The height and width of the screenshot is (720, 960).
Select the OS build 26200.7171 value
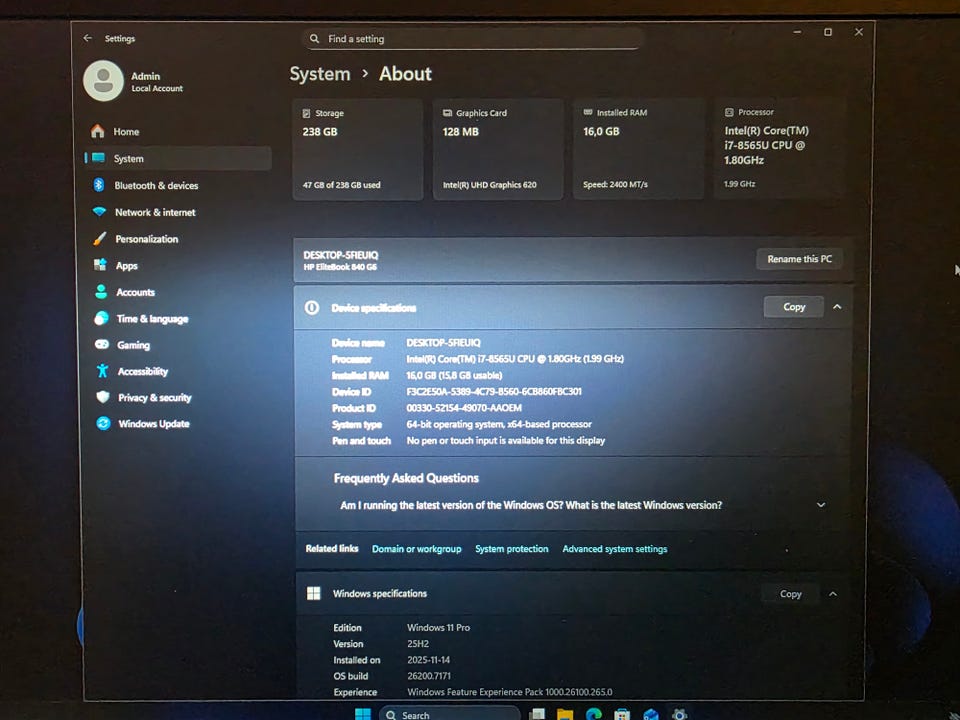[x=429, y=676]
